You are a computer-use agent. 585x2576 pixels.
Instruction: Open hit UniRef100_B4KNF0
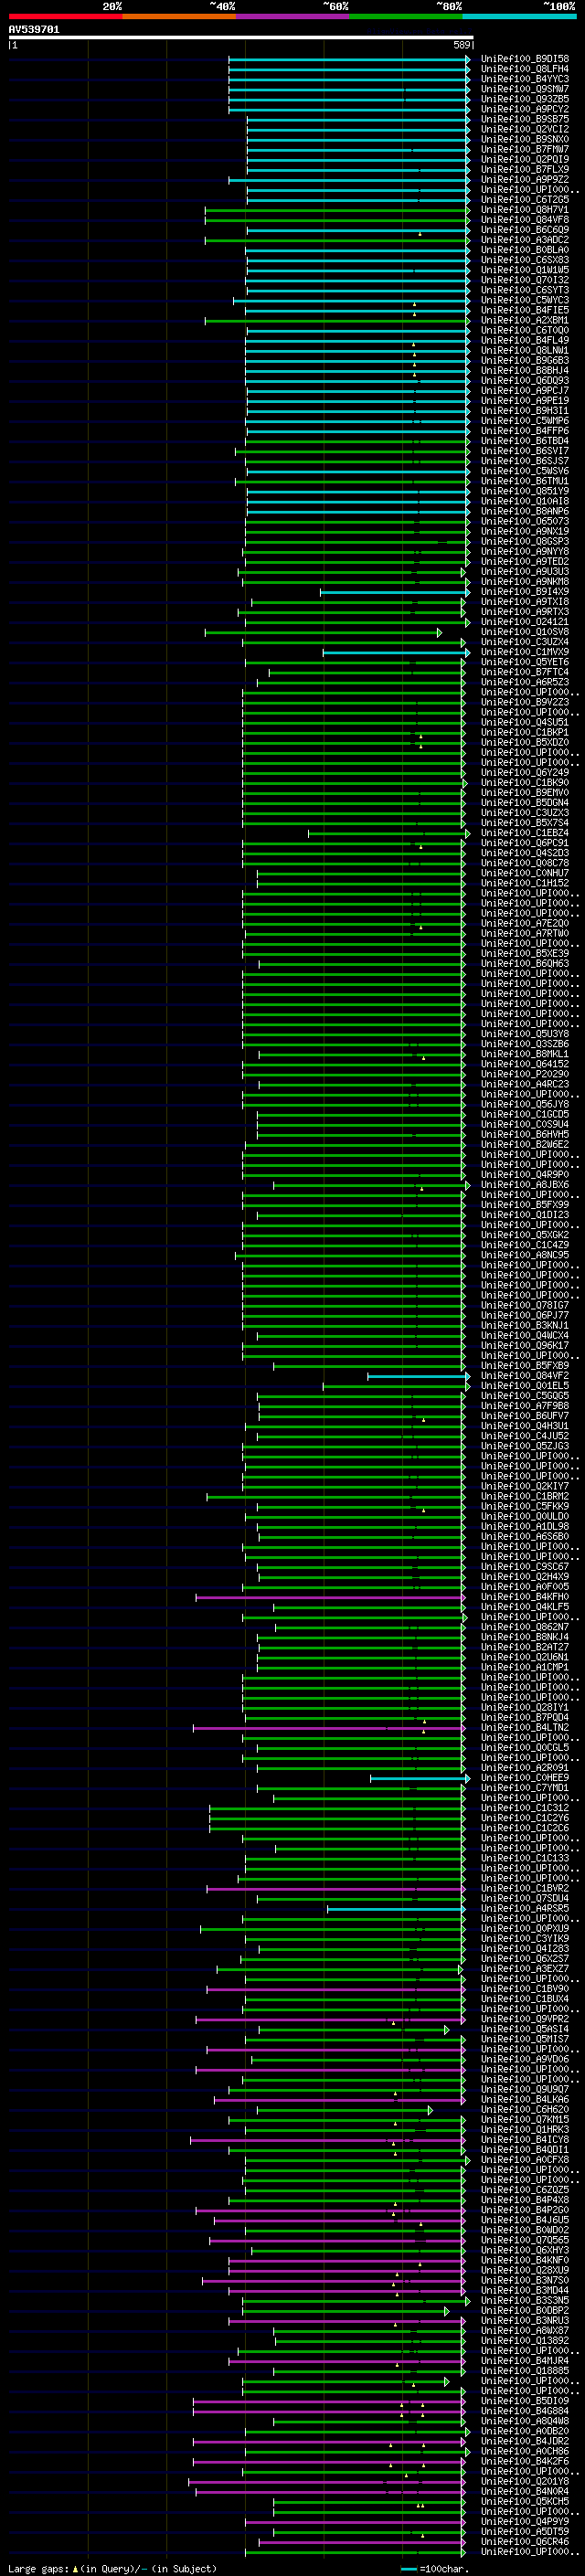pos(525,2260)
